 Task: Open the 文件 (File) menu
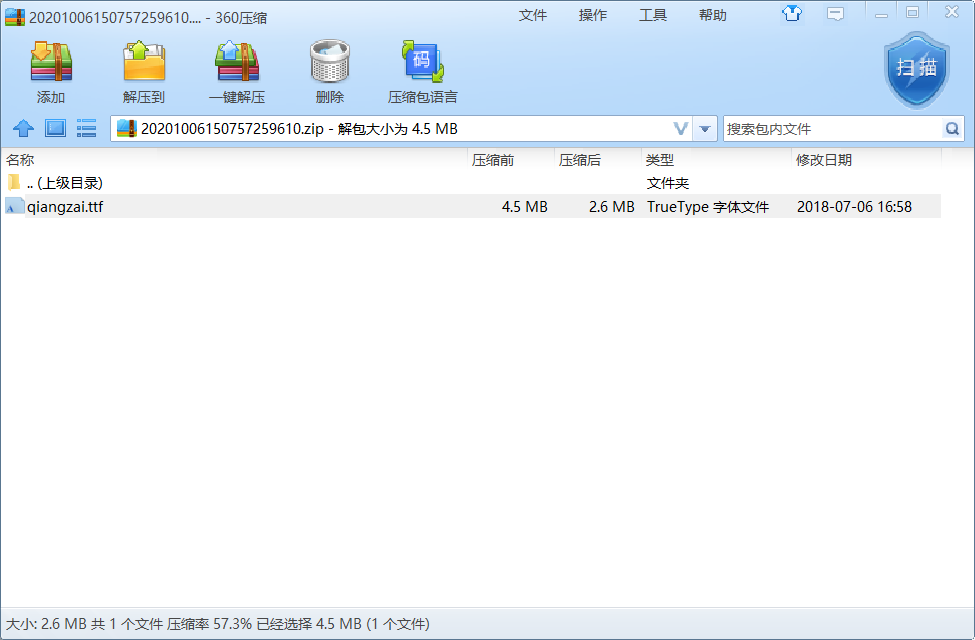click(533, 15)
